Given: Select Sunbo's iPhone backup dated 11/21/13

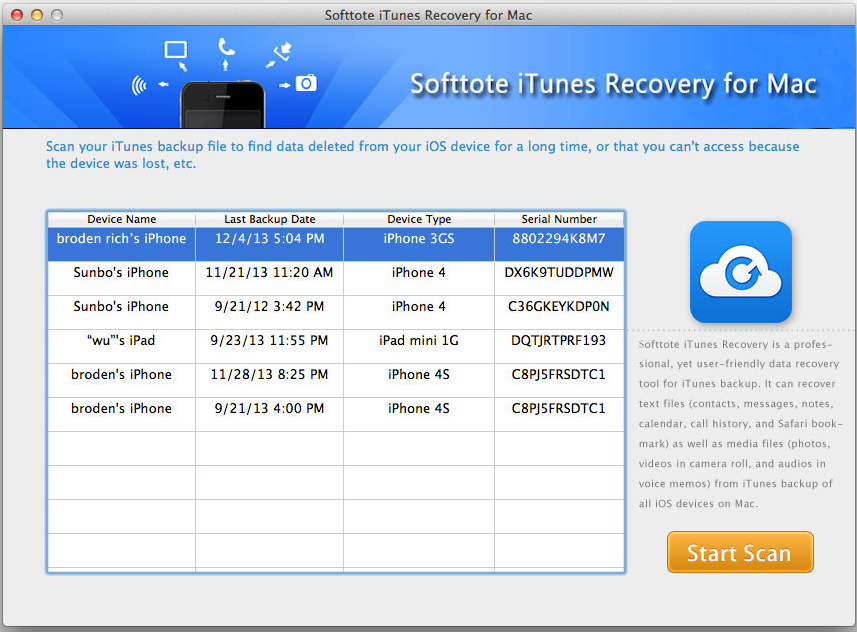Looking at the screenshot, I should pyautogui.click(x=121, y=273).
